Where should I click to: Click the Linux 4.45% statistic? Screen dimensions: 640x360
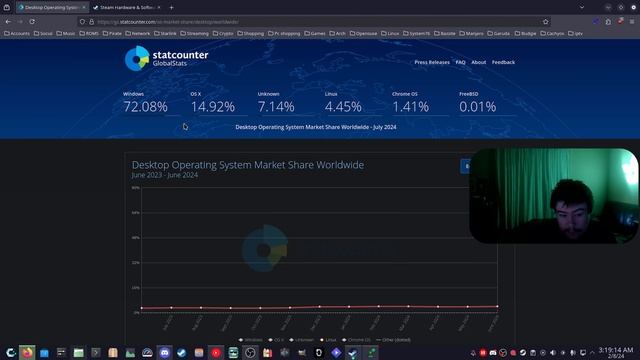point(343,102)
